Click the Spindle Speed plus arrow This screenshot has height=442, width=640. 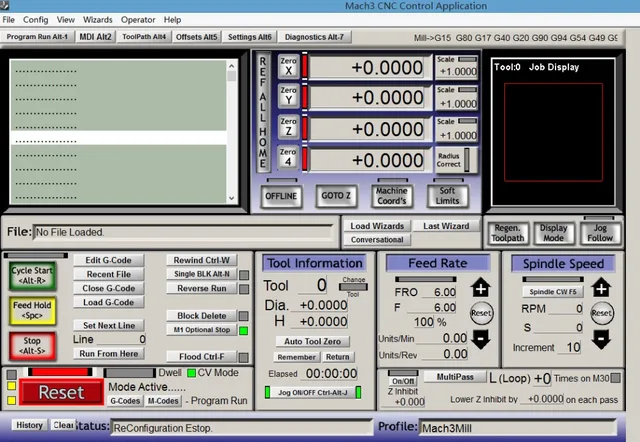[601, 288]
